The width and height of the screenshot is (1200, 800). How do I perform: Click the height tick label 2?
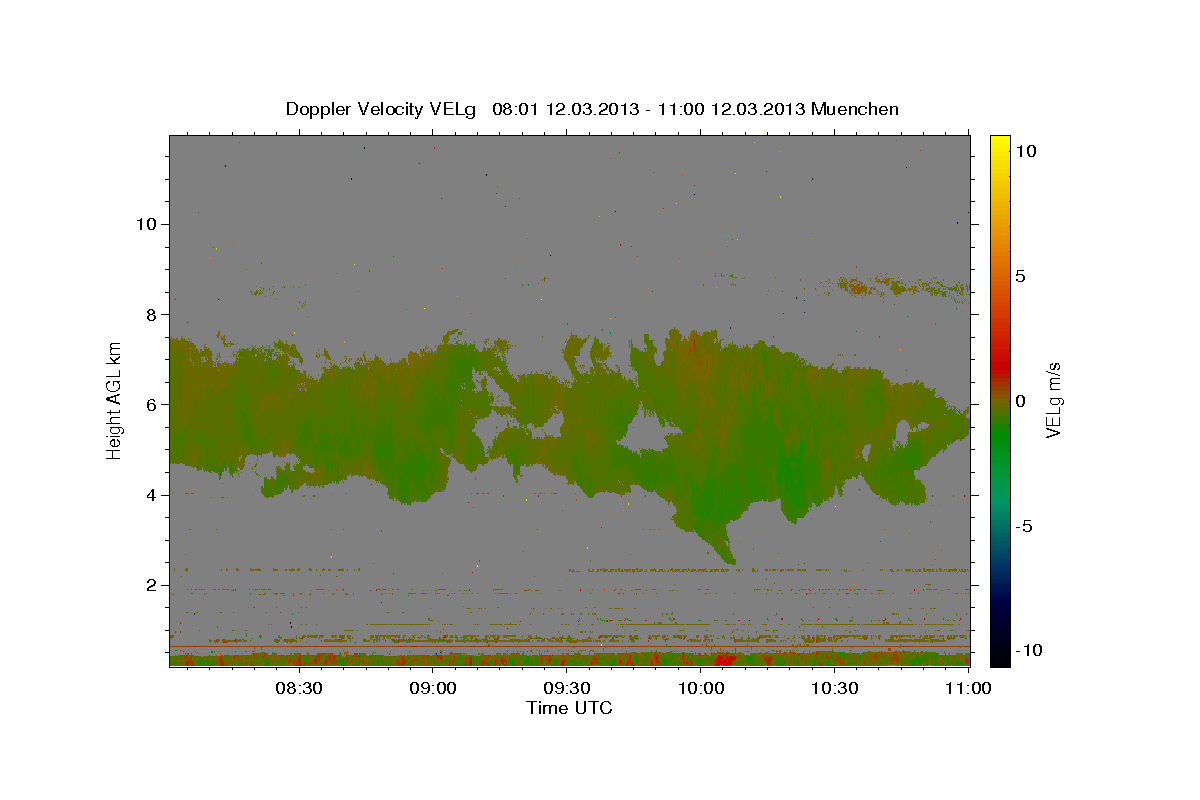pos(151,585)
